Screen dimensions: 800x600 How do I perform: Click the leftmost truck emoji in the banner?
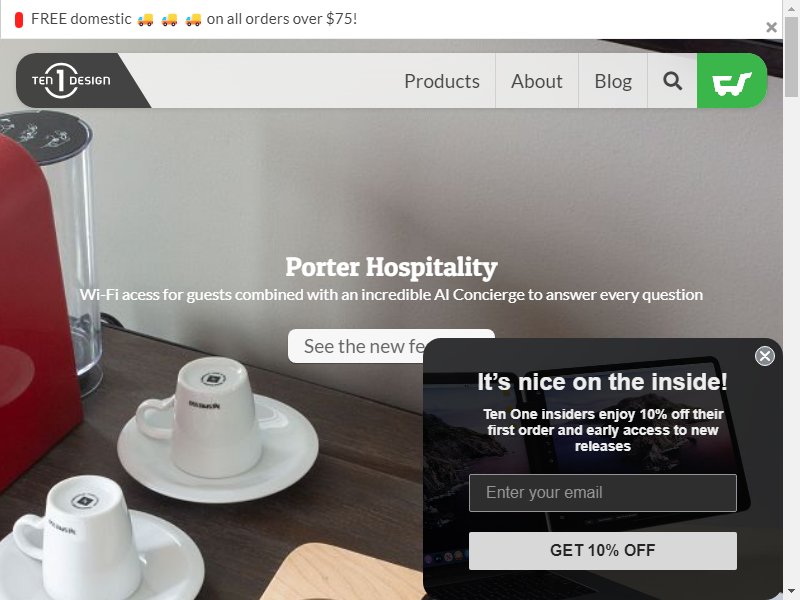point(145,20)
